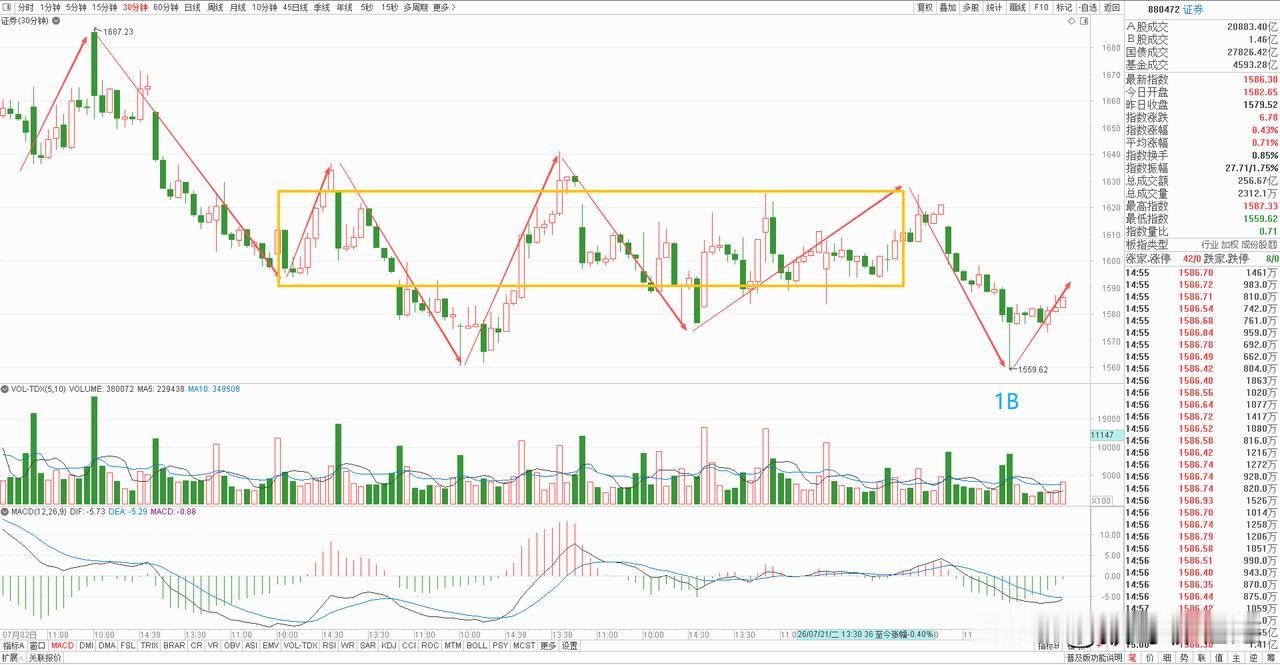Select the DMA indicator tab
Image resolution: width=1280 pixels, height=665 pixels.
[x=108, y=646]
